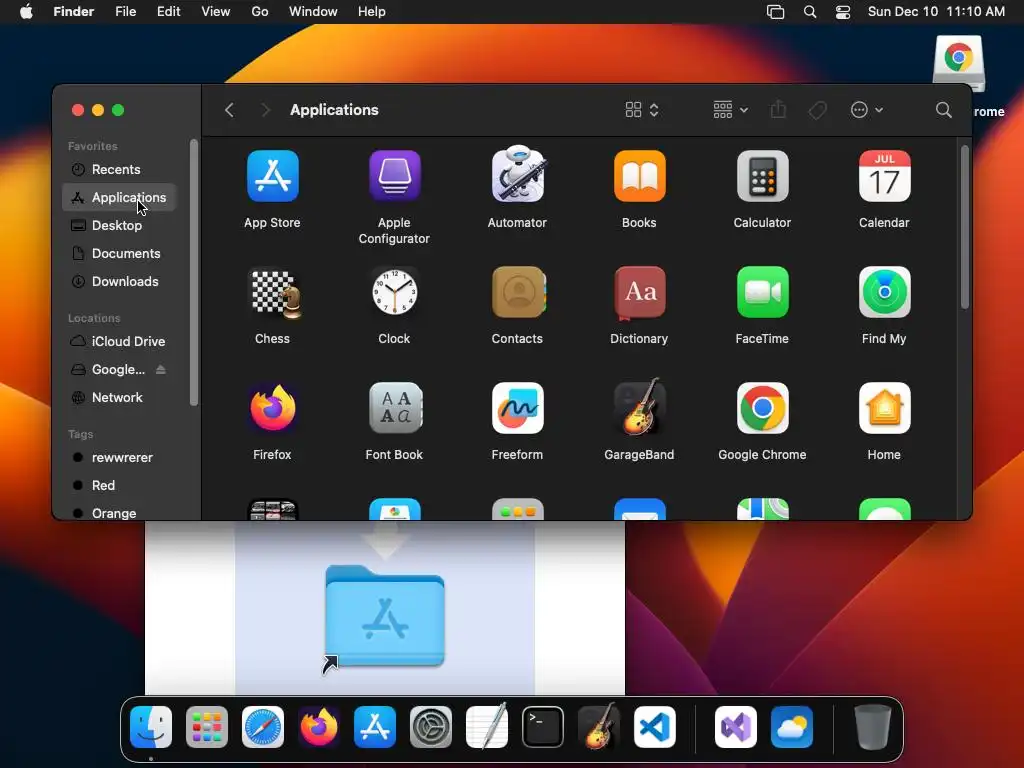Click the Edit Tags toolbar icon
This screenshot has height=768, width=1024.
817,110
